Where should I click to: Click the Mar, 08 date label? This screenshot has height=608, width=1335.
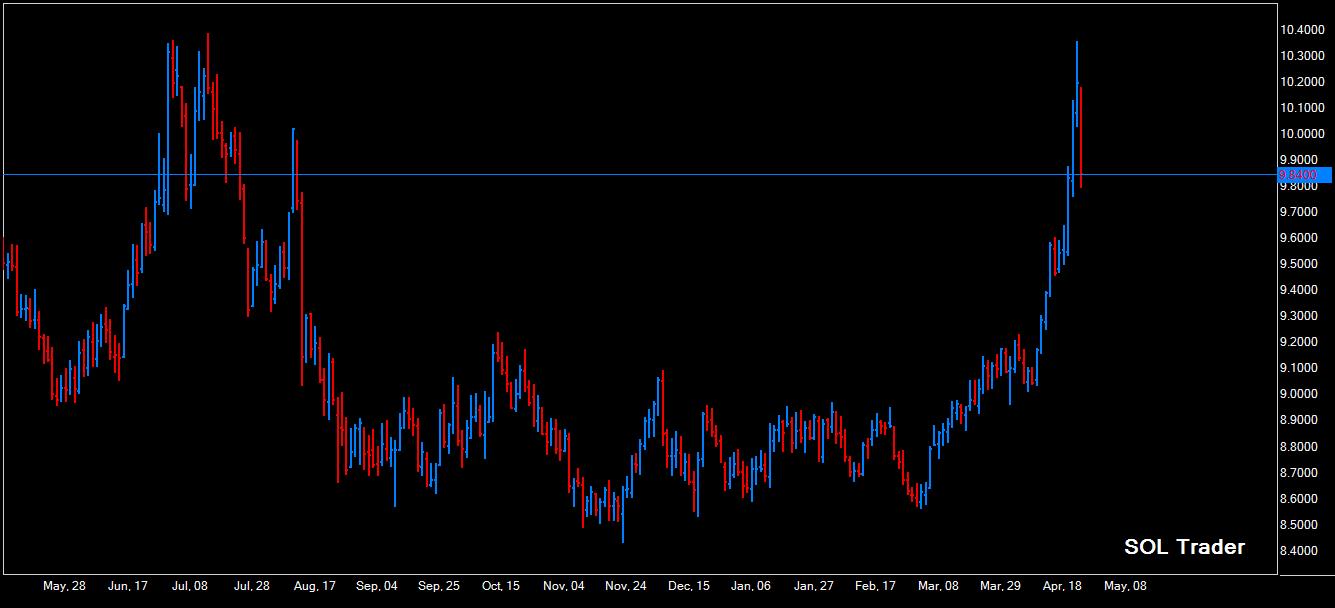[x=938, y=587]
